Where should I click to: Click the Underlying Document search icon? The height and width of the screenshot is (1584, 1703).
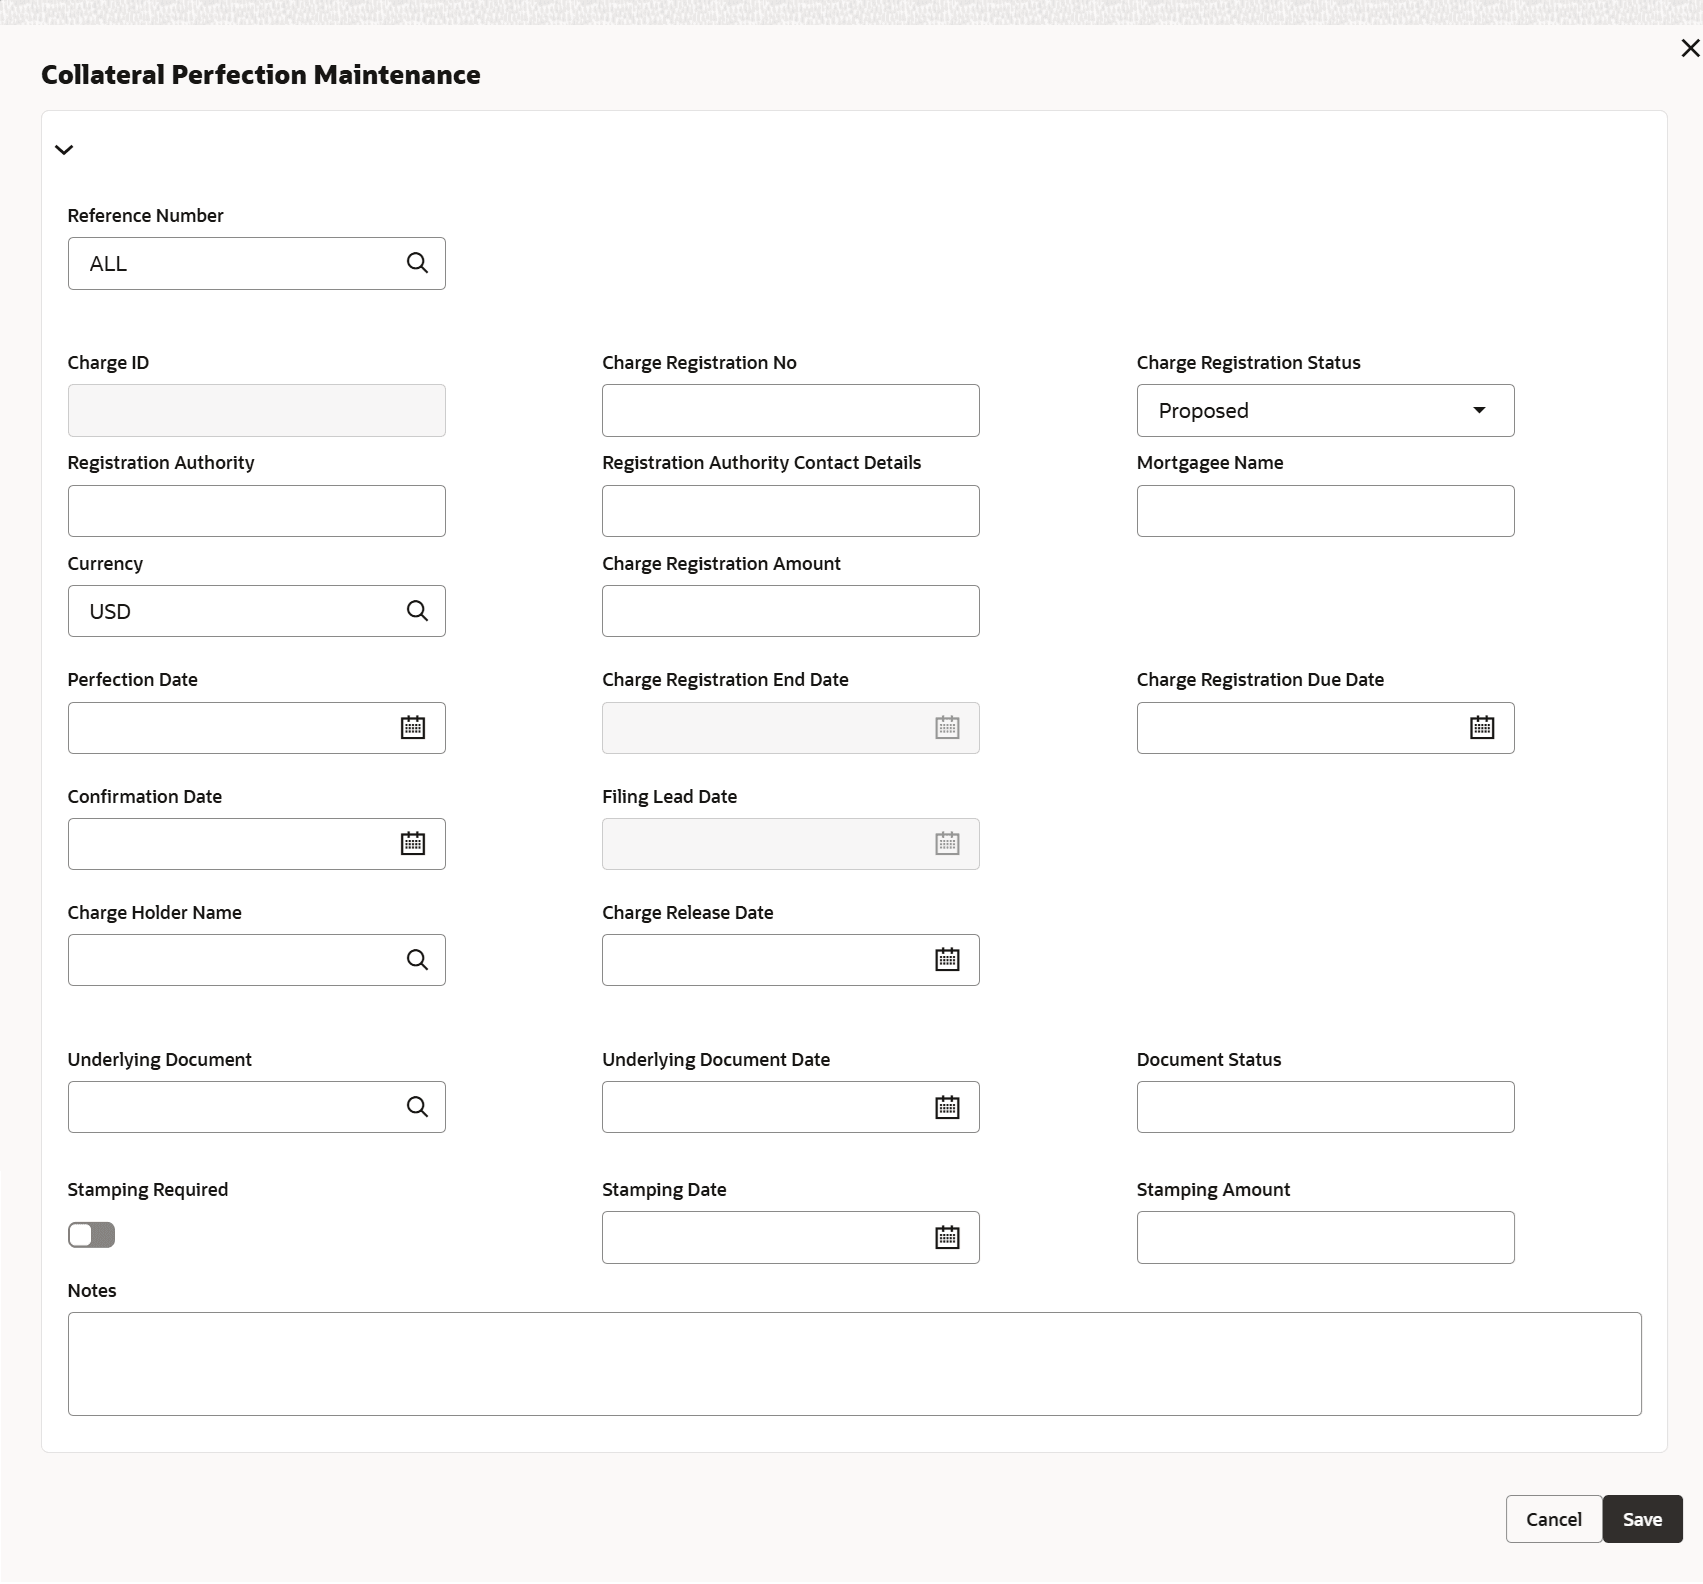(417, 1107)
